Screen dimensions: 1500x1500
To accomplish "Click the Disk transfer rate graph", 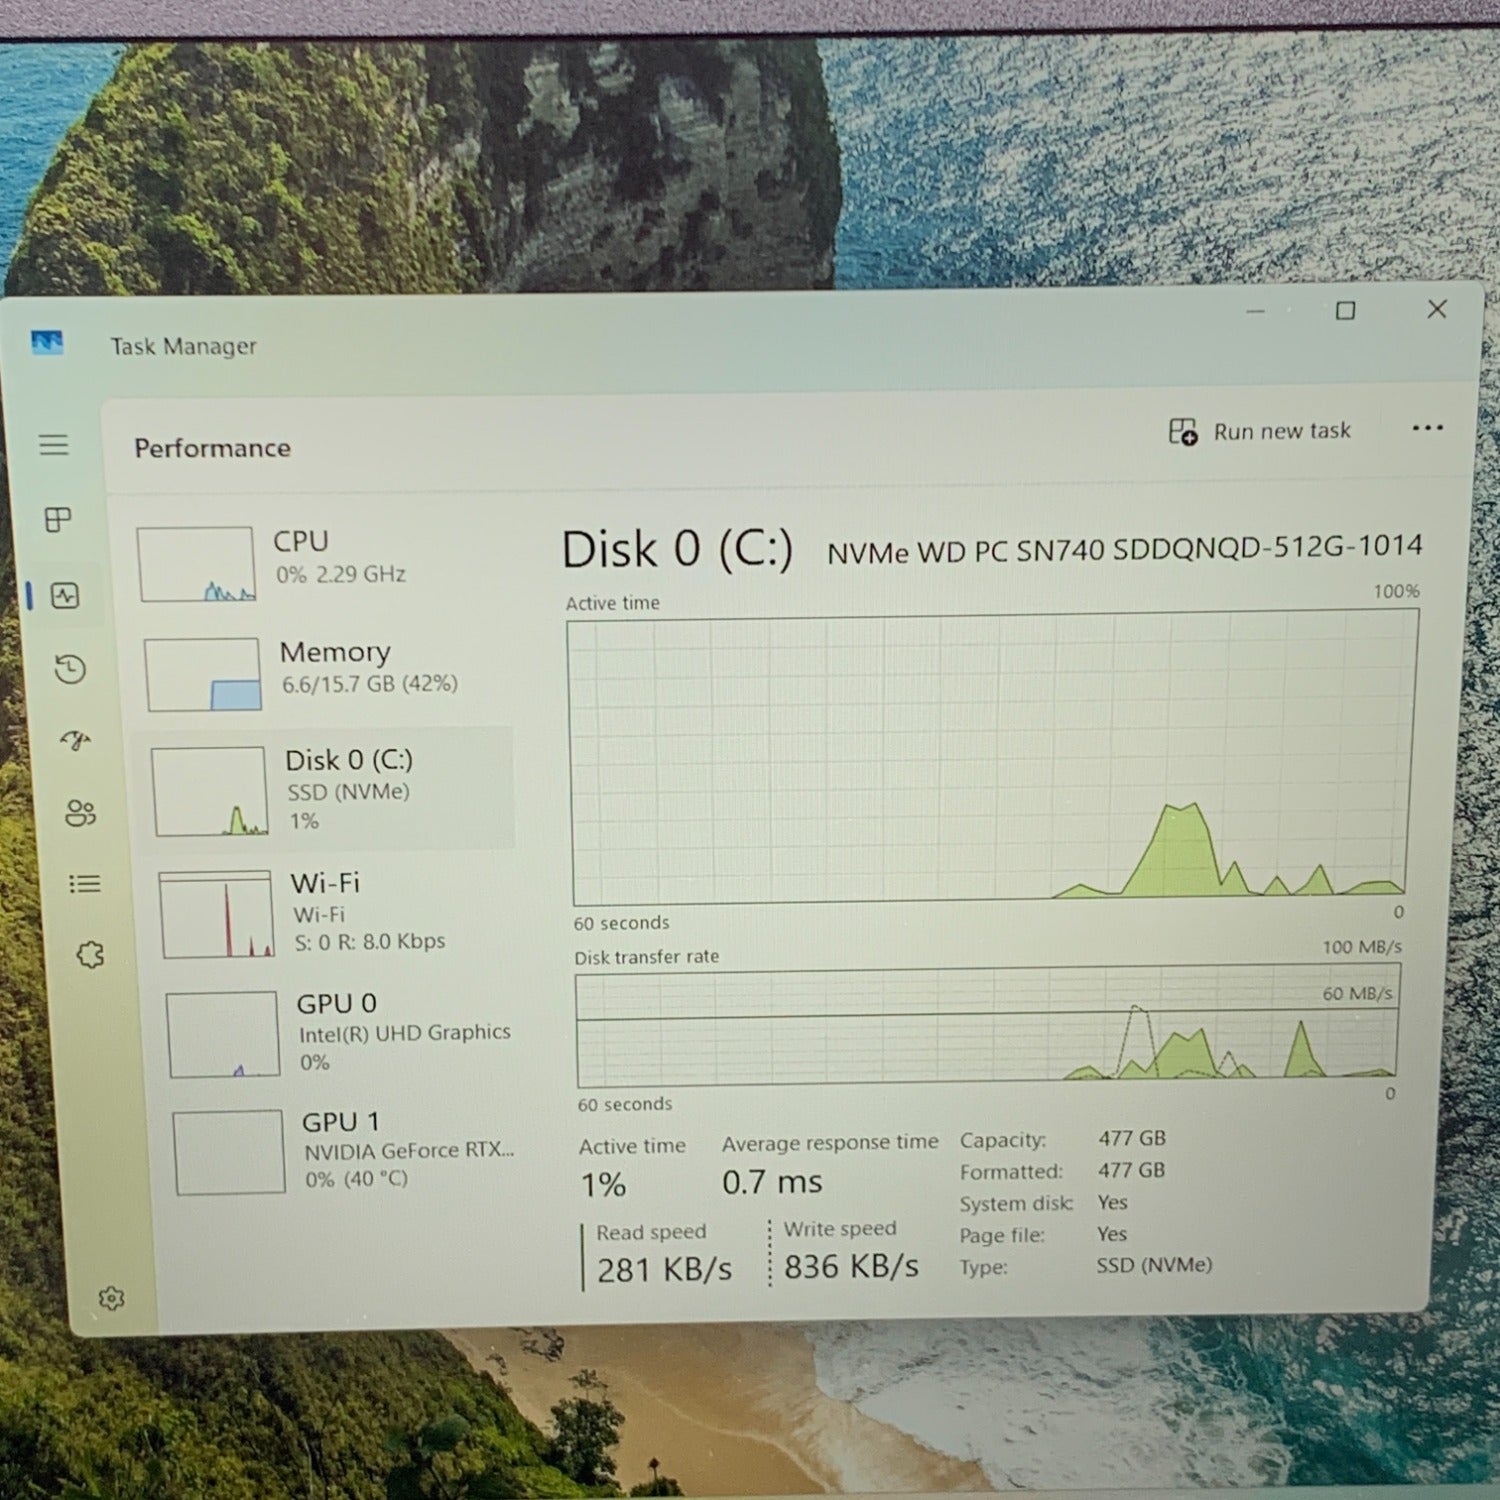I will [987, 1025].
